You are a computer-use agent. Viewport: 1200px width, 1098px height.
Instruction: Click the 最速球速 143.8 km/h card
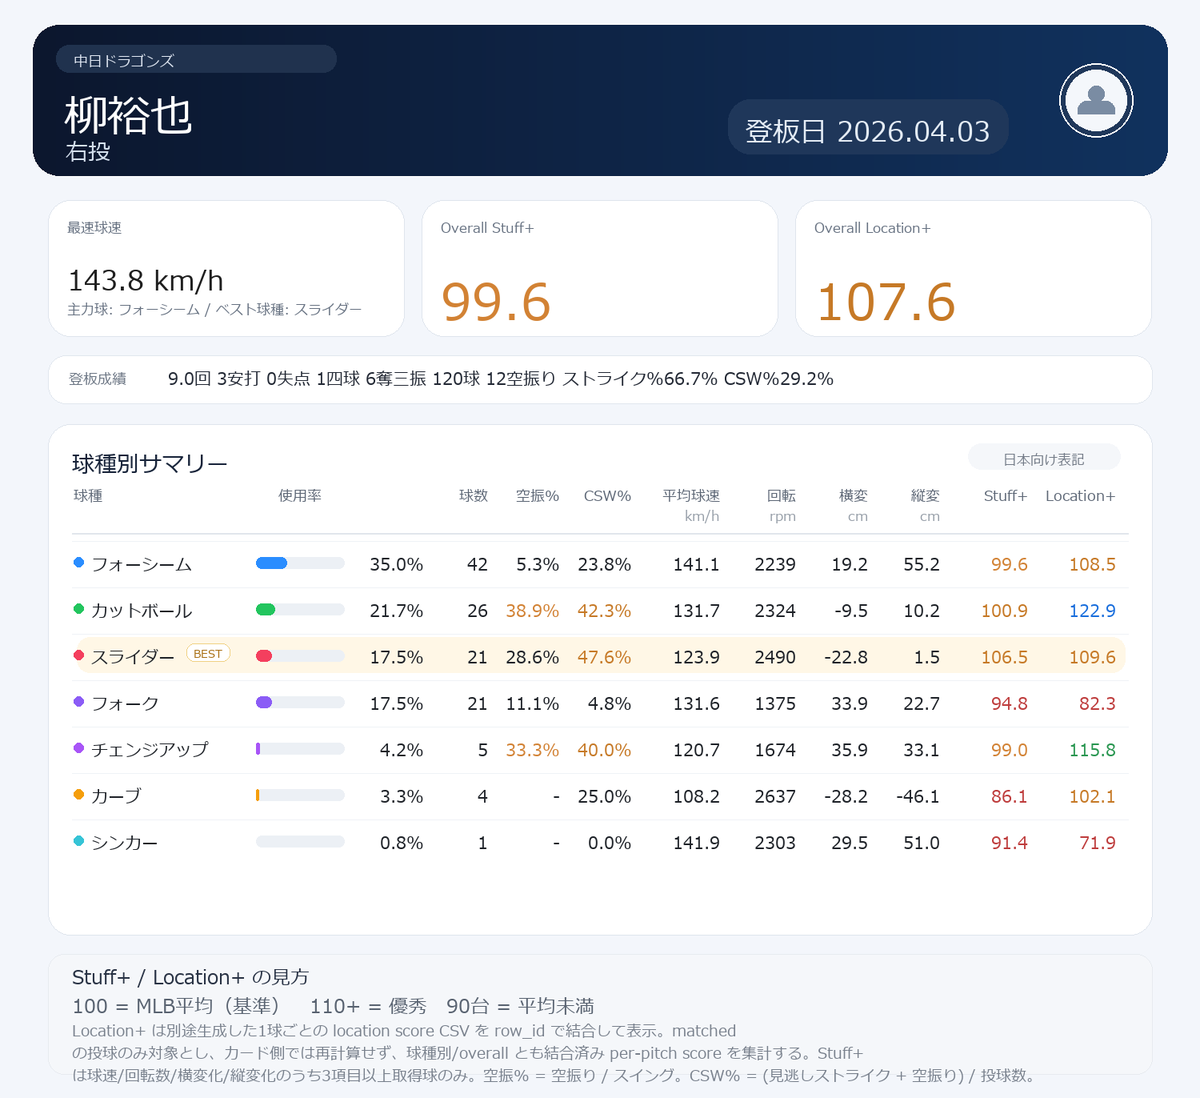(x=226, y=268)
